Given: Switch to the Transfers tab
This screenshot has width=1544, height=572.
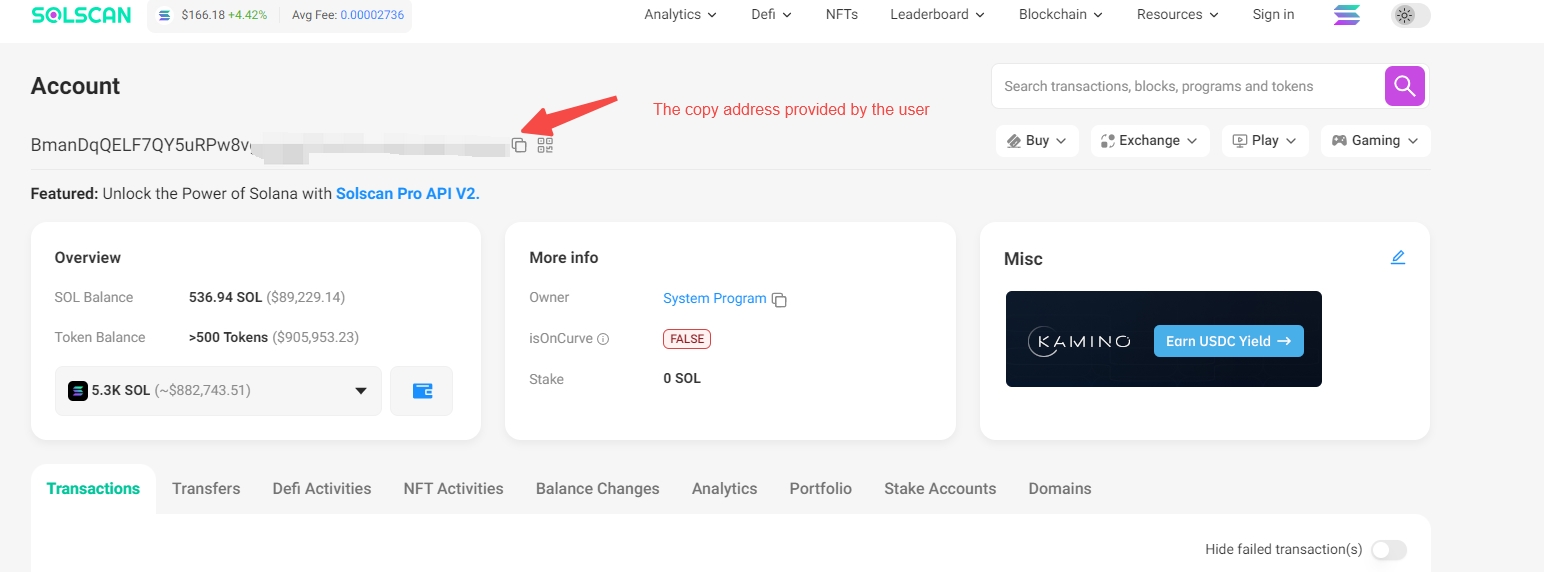Looking at the screenshot, I should pos(206,489).
